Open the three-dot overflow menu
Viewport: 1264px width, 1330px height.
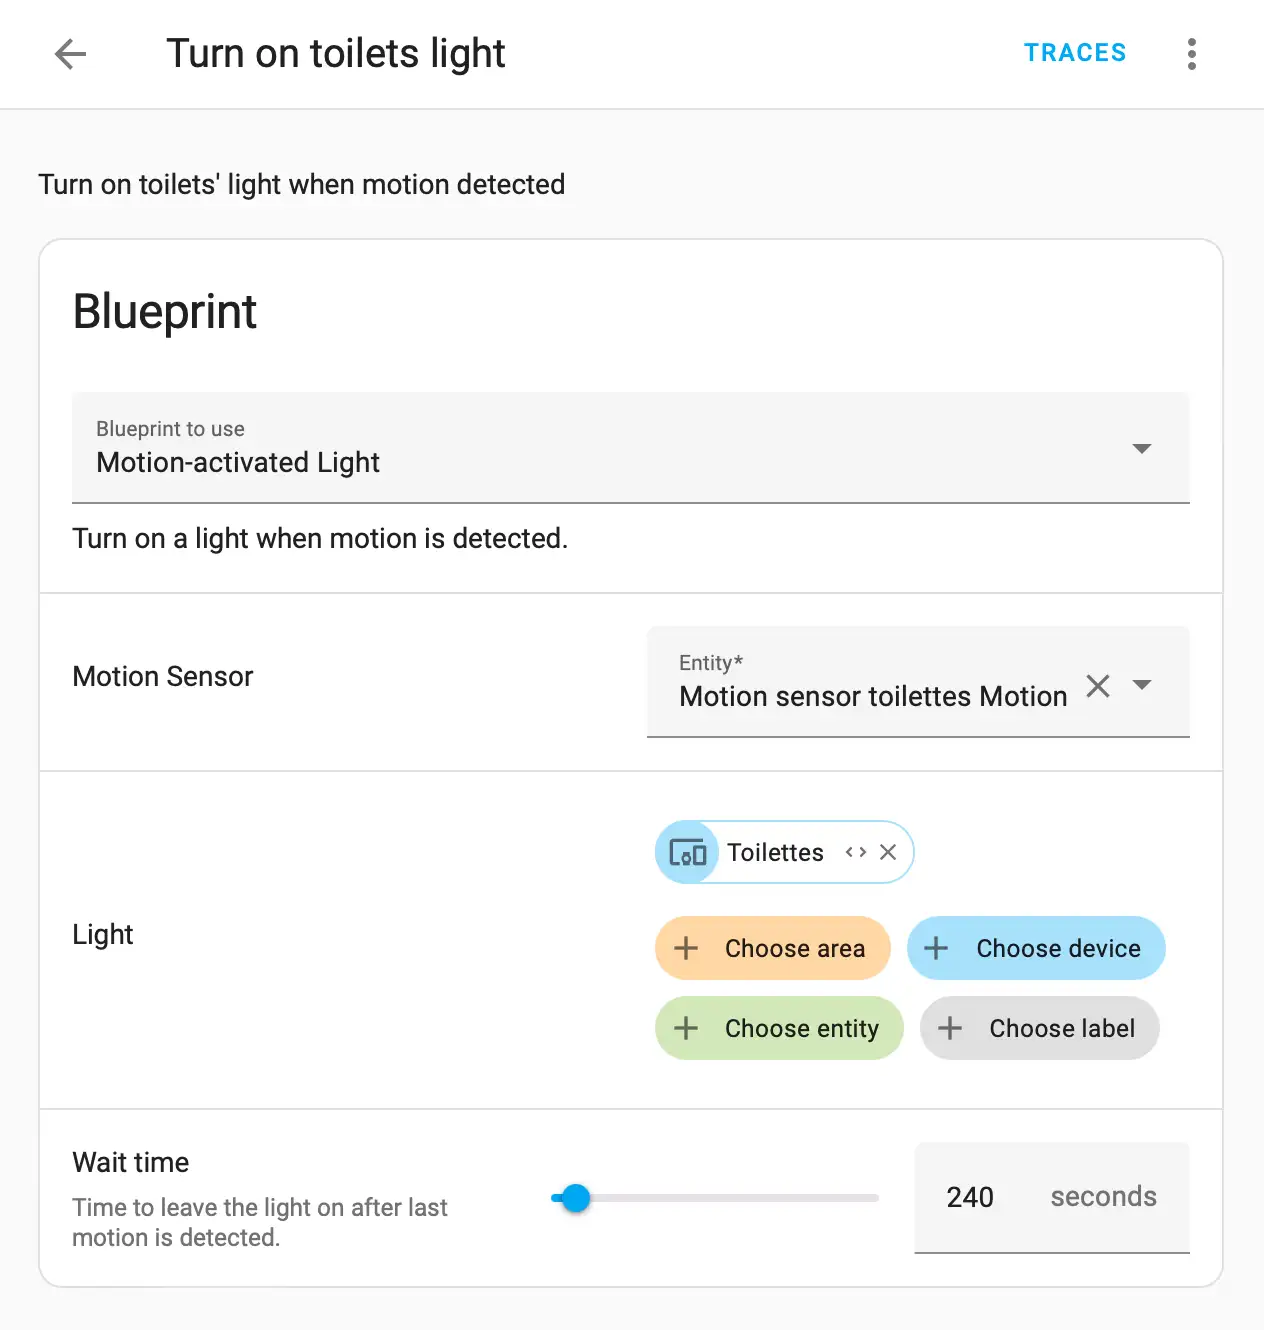[1191, 54]
